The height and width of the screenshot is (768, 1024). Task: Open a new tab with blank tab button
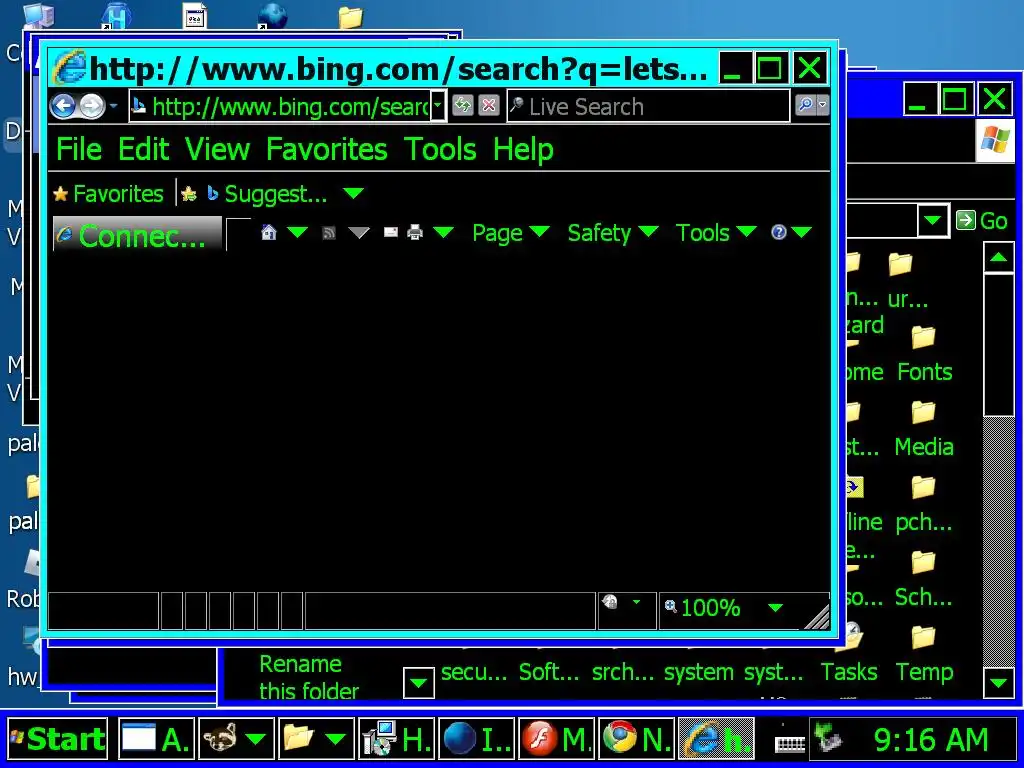[238, 235]
